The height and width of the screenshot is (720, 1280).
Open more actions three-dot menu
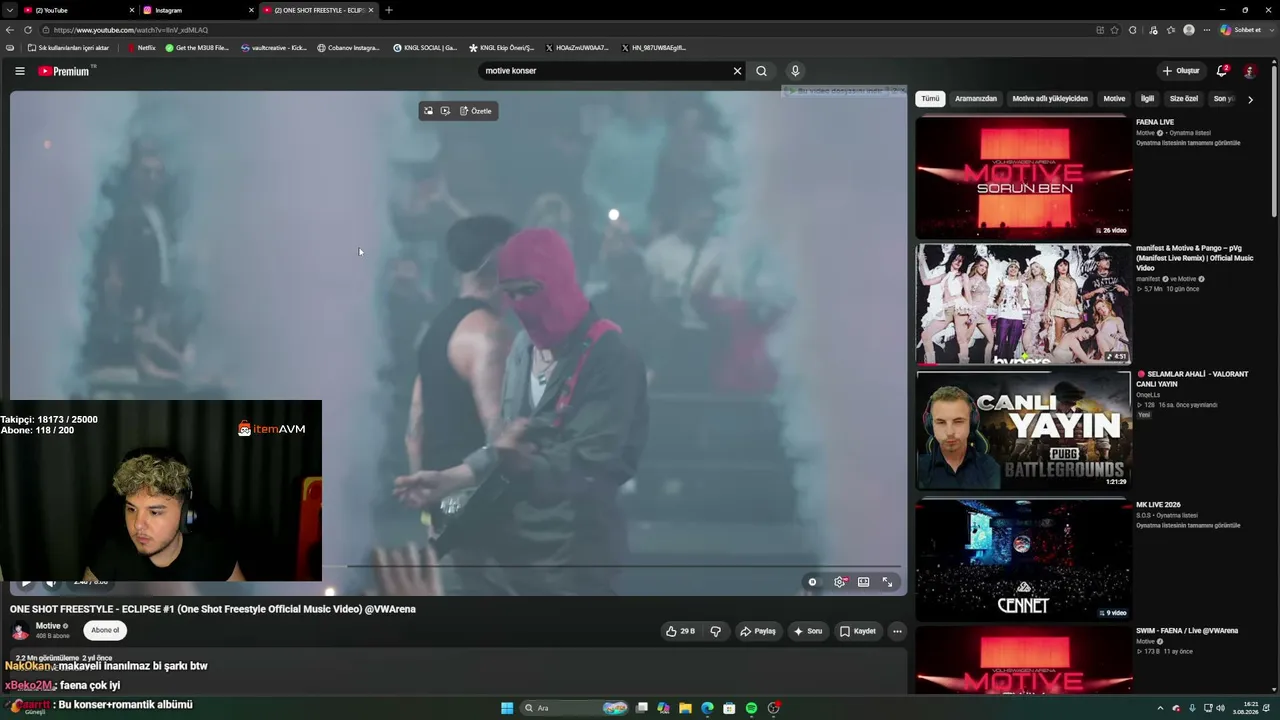pyautogui.click(x=897, y=631)
